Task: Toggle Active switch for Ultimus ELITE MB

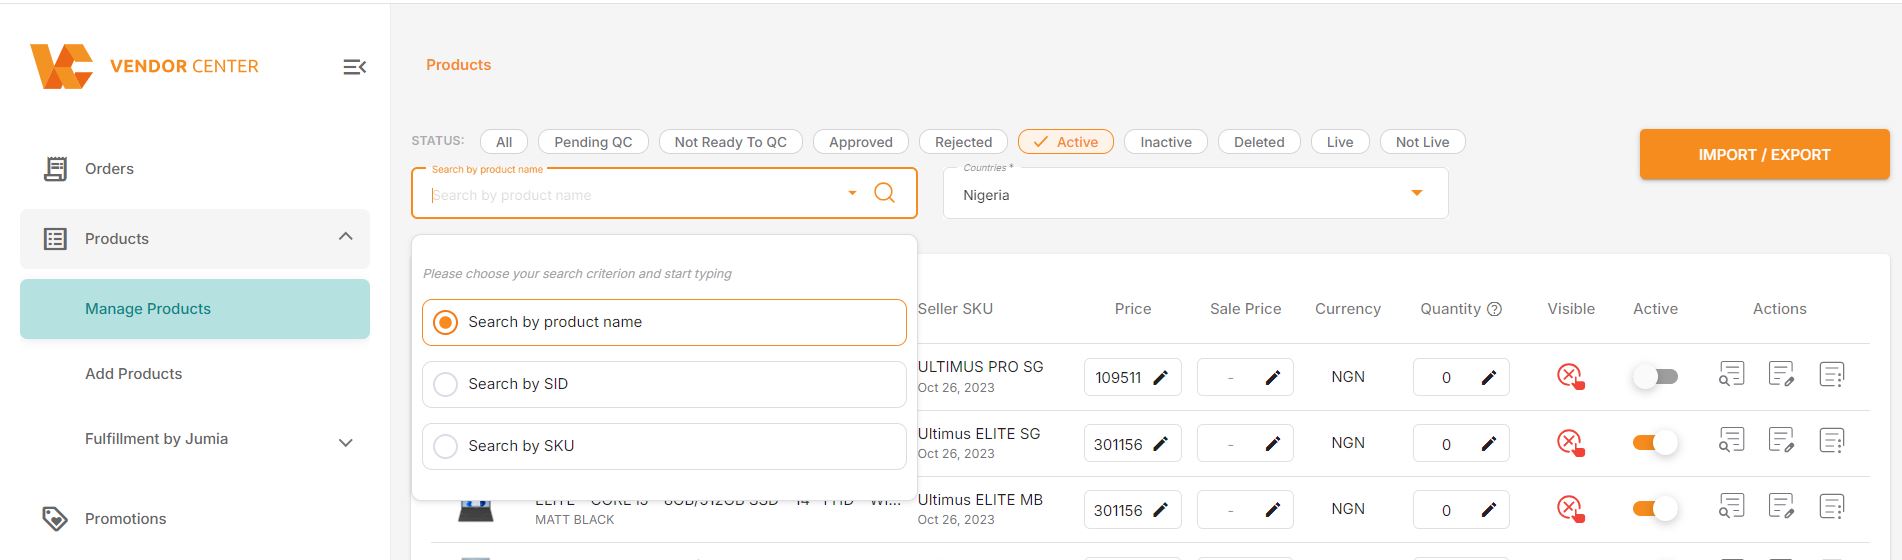Action: coord(1655,509)
